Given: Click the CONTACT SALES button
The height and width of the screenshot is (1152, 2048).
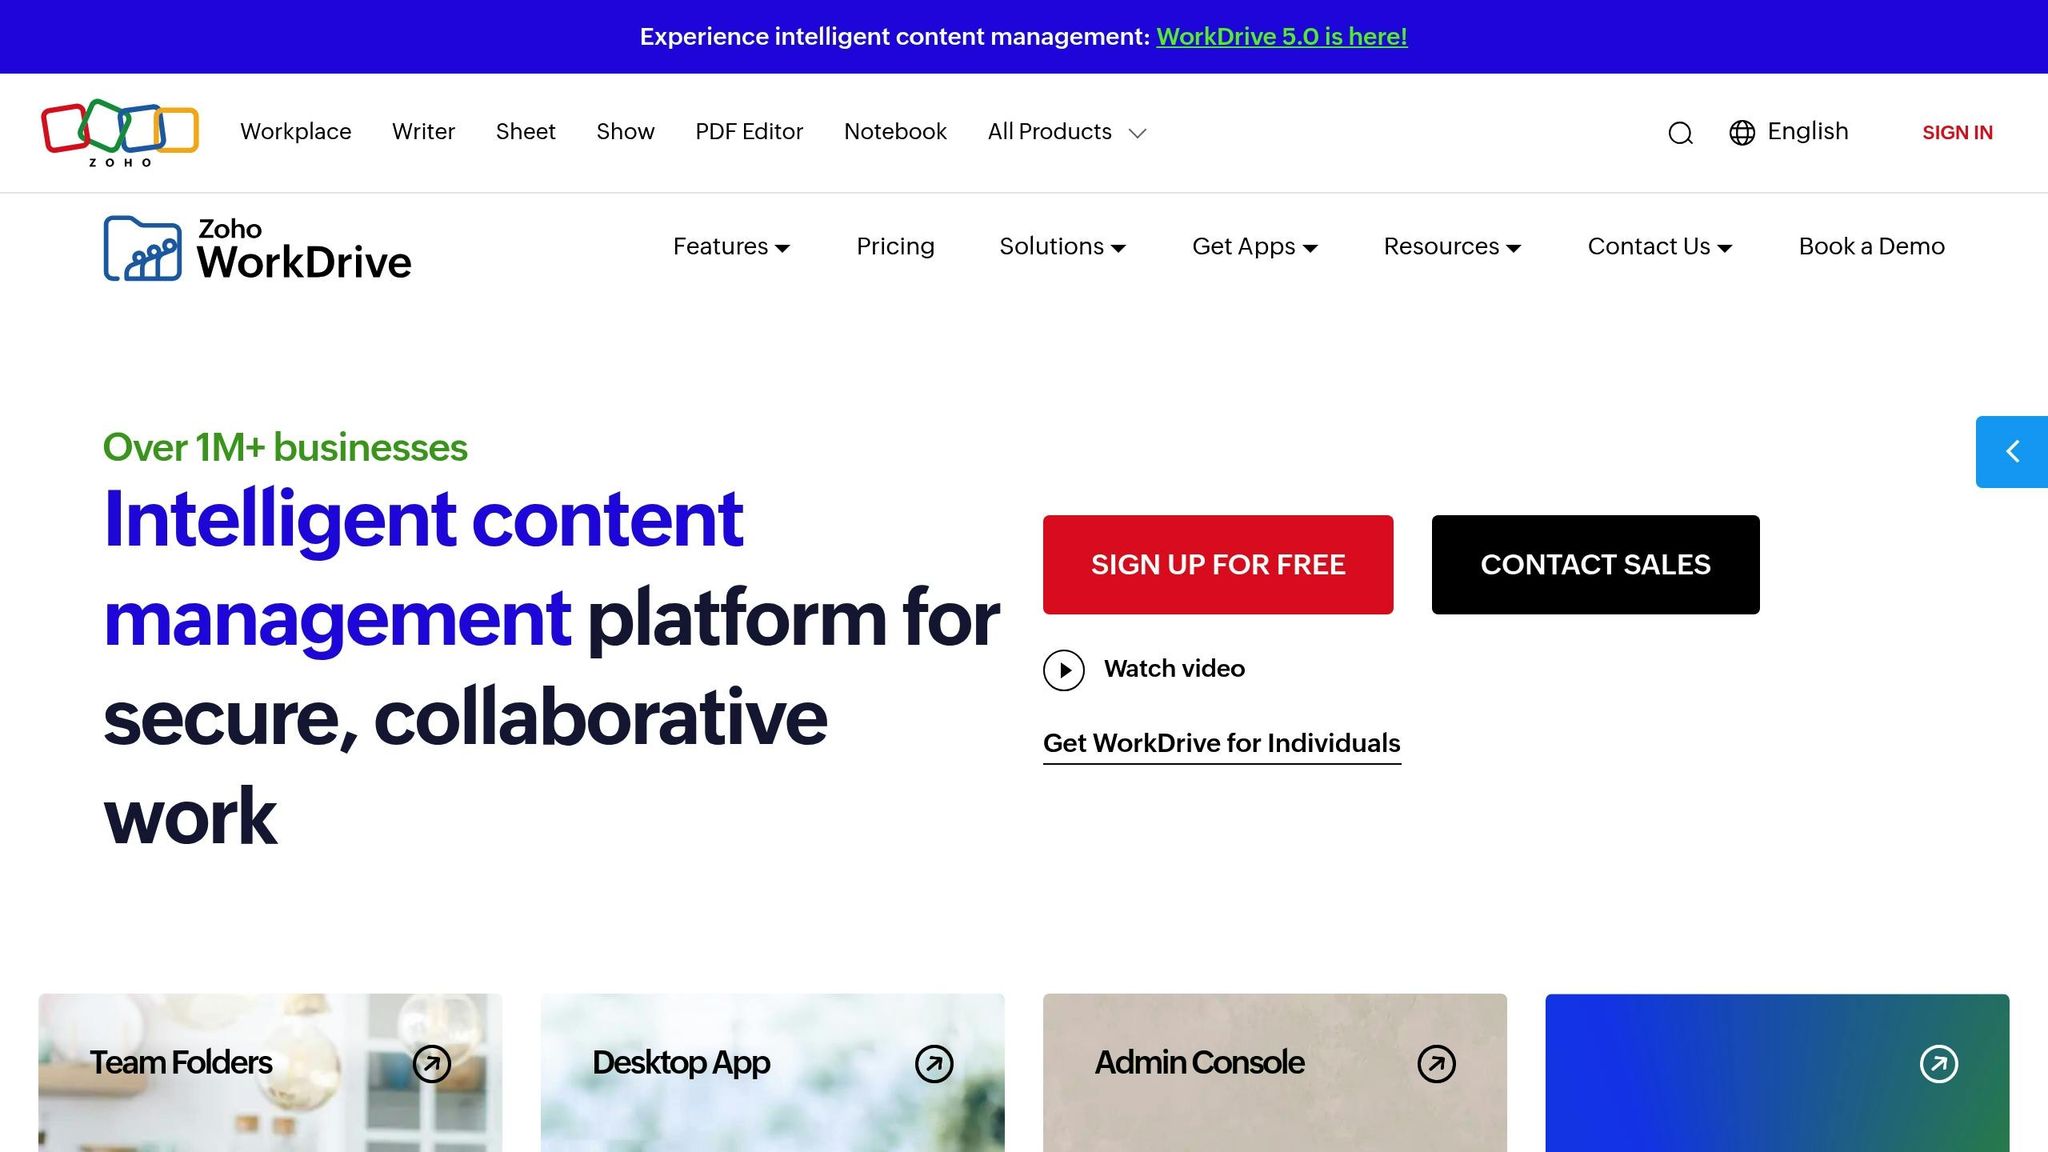Looking at the screenshot, I should click(x=1595, y=564).
